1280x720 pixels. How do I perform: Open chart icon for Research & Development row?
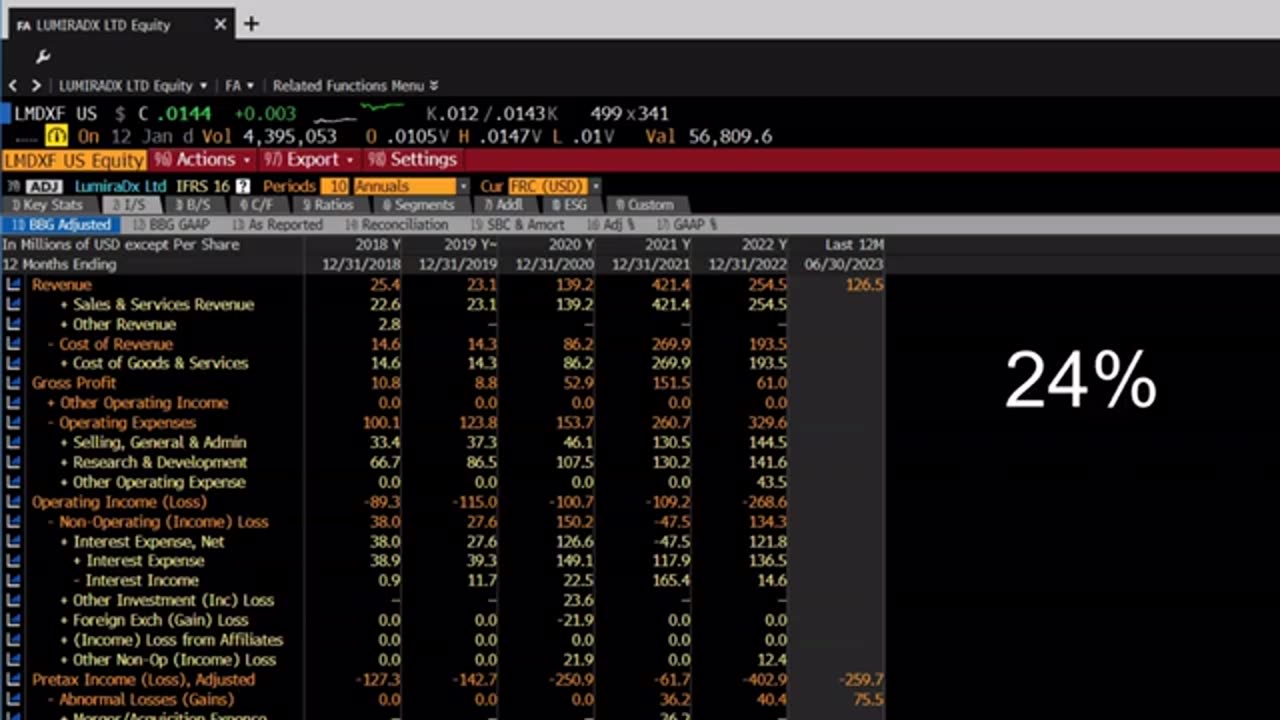(13, 462)
